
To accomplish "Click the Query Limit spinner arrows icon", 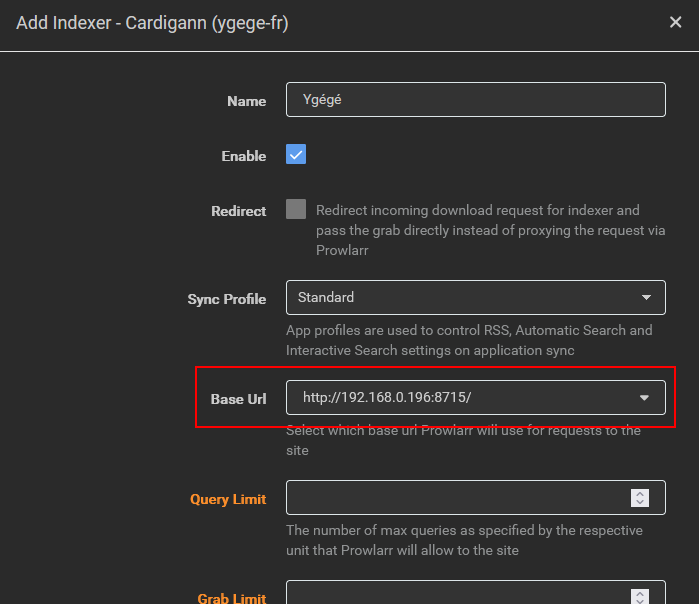I will (x=641, y=498).
